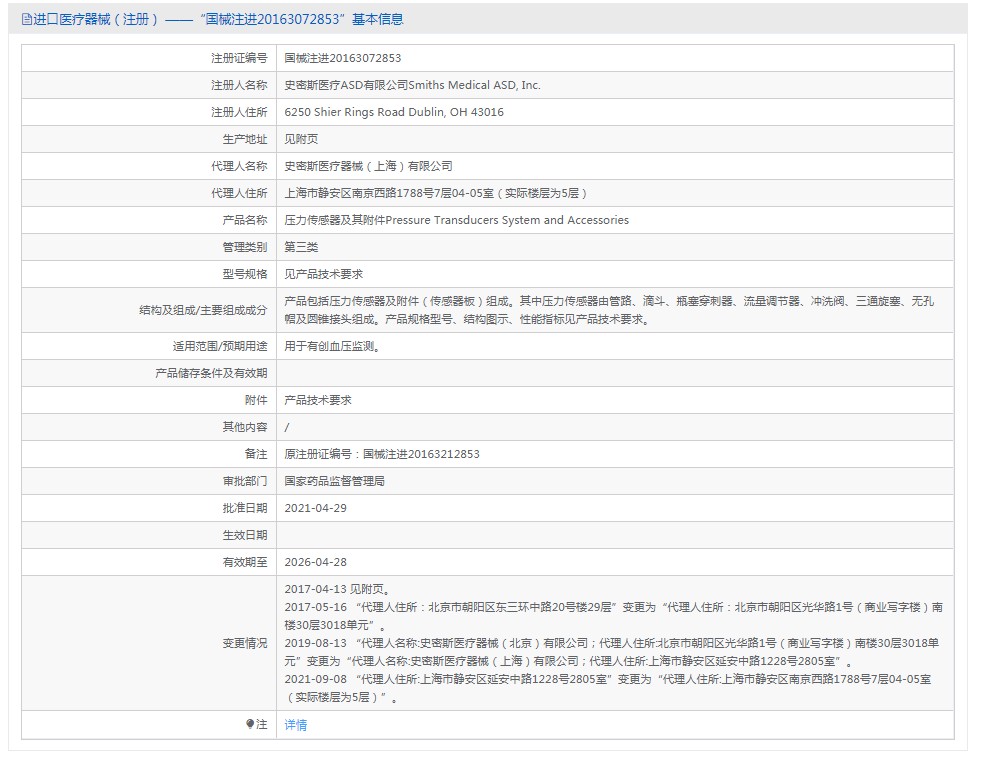
Task: Select registrant name Smiths Medical ASD, Inc.
Action: tap(474, 85)
